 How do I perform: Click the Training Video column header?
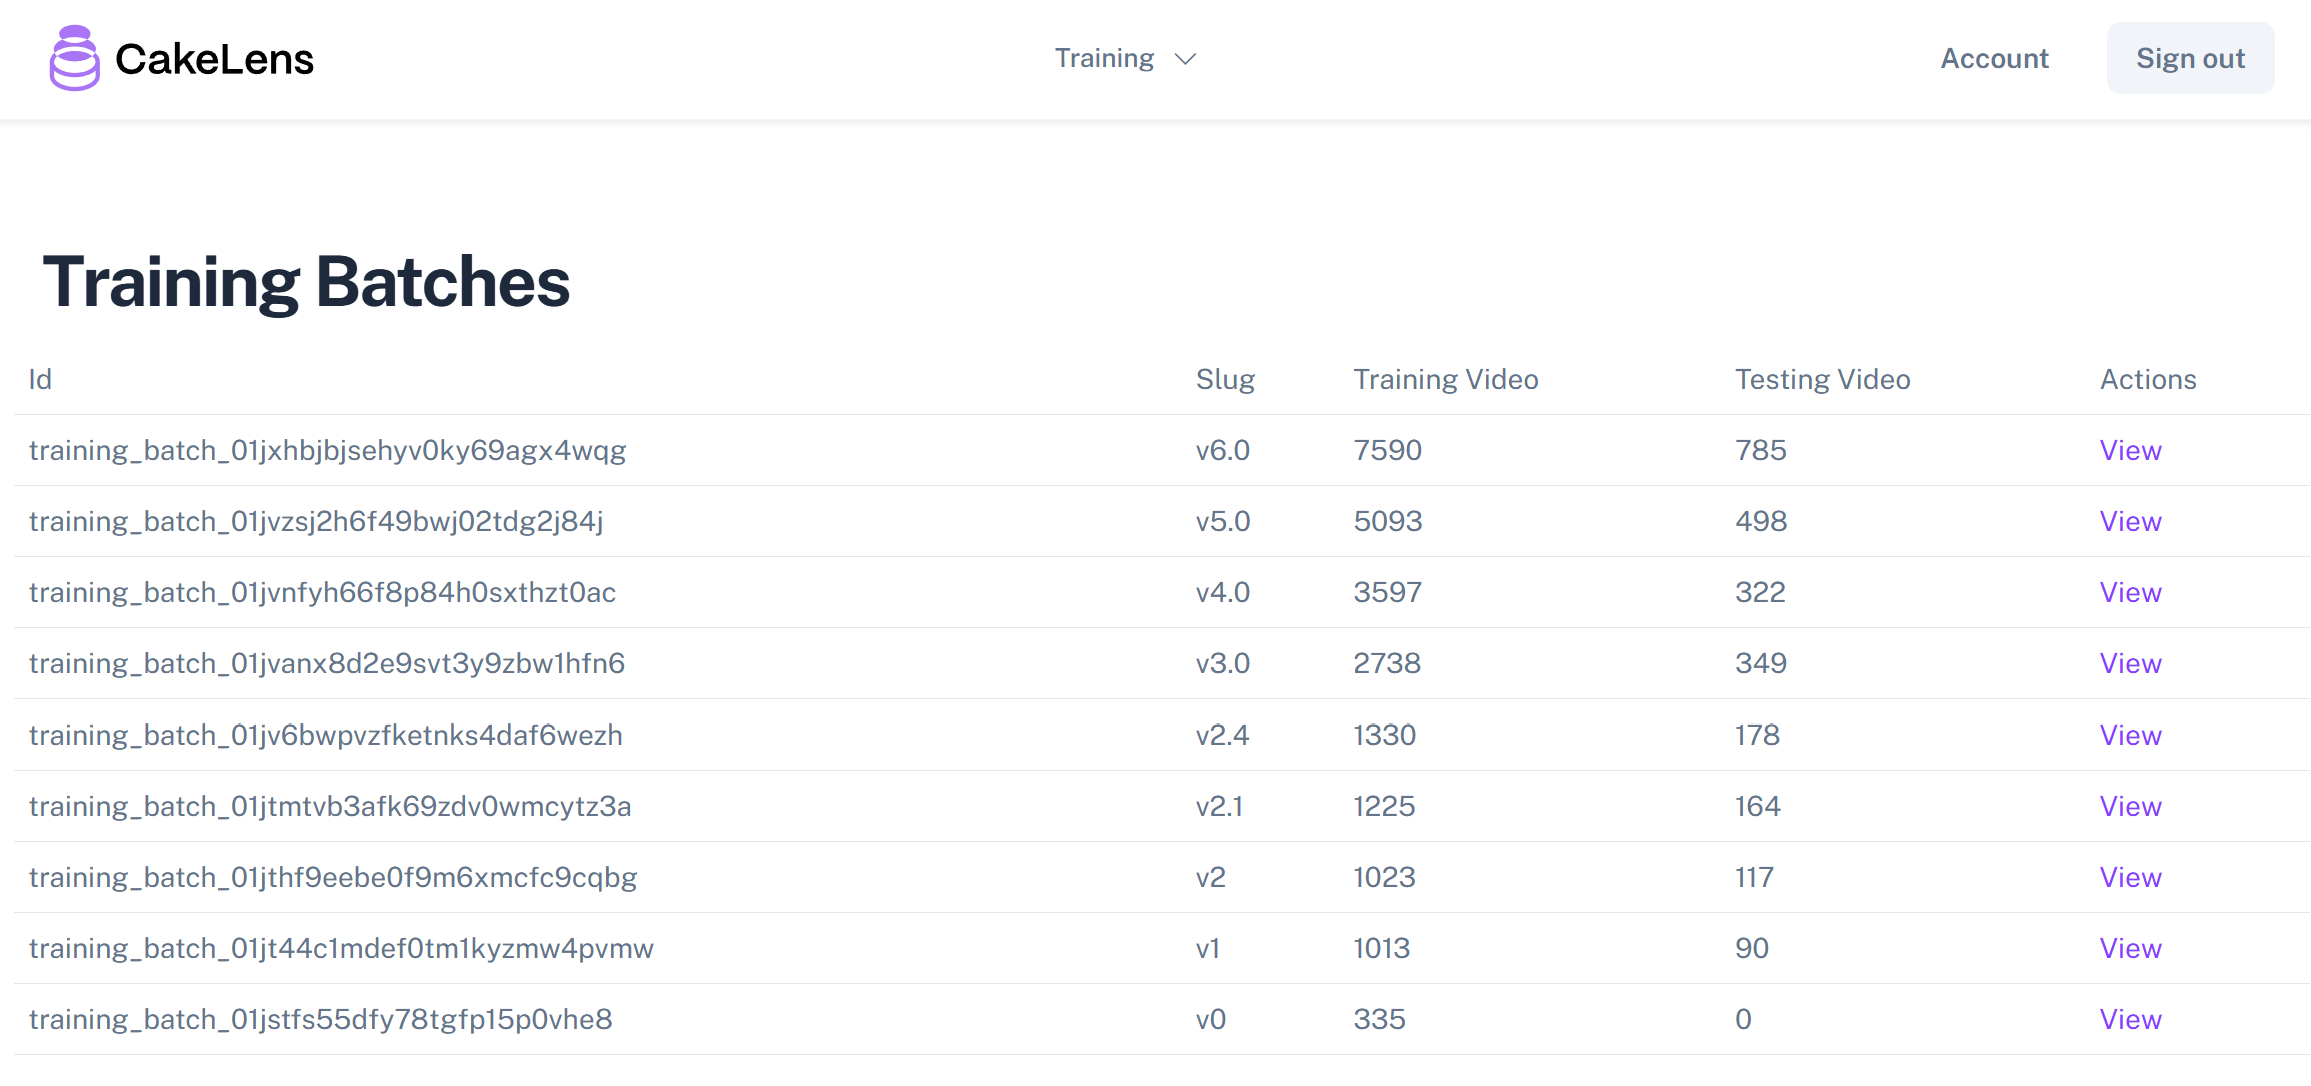1445,379
